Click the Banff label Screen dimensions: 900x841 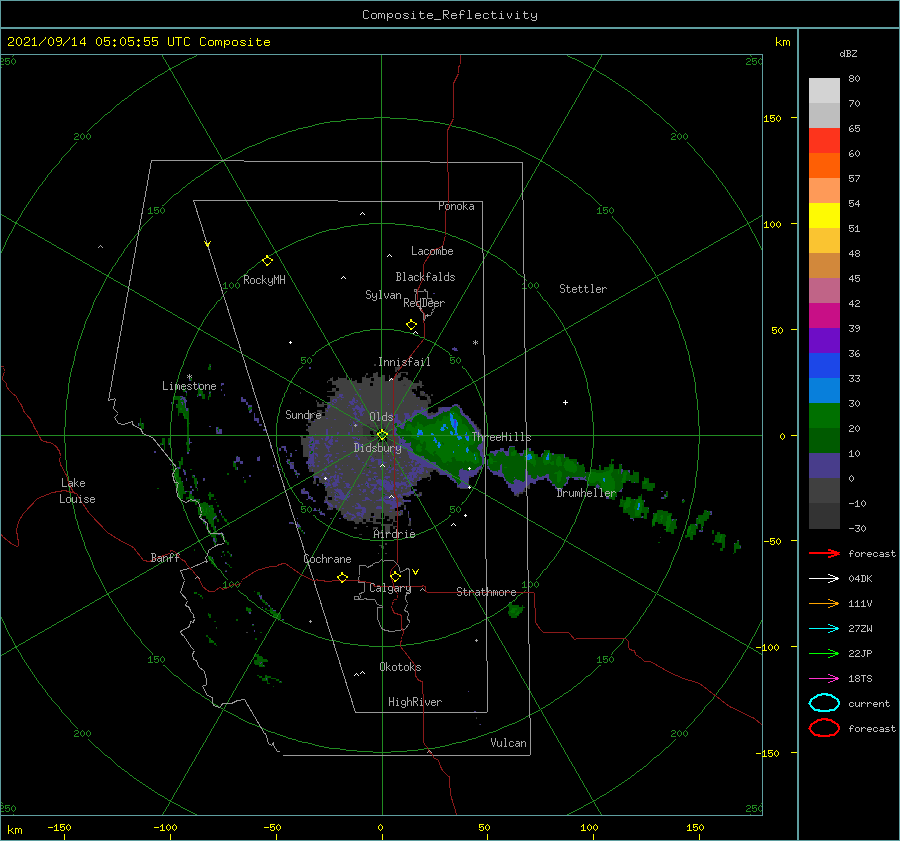(165, 557)
